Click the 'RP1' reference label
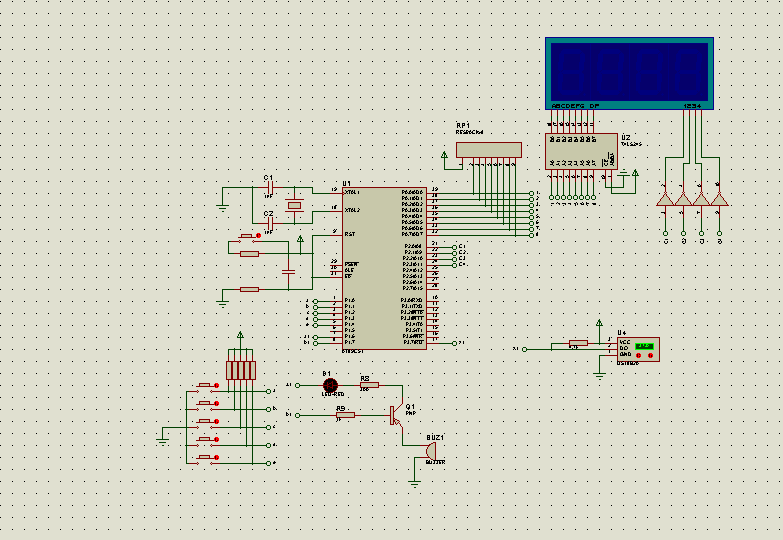This screenshot has height=540, width=783. point(463,125)
